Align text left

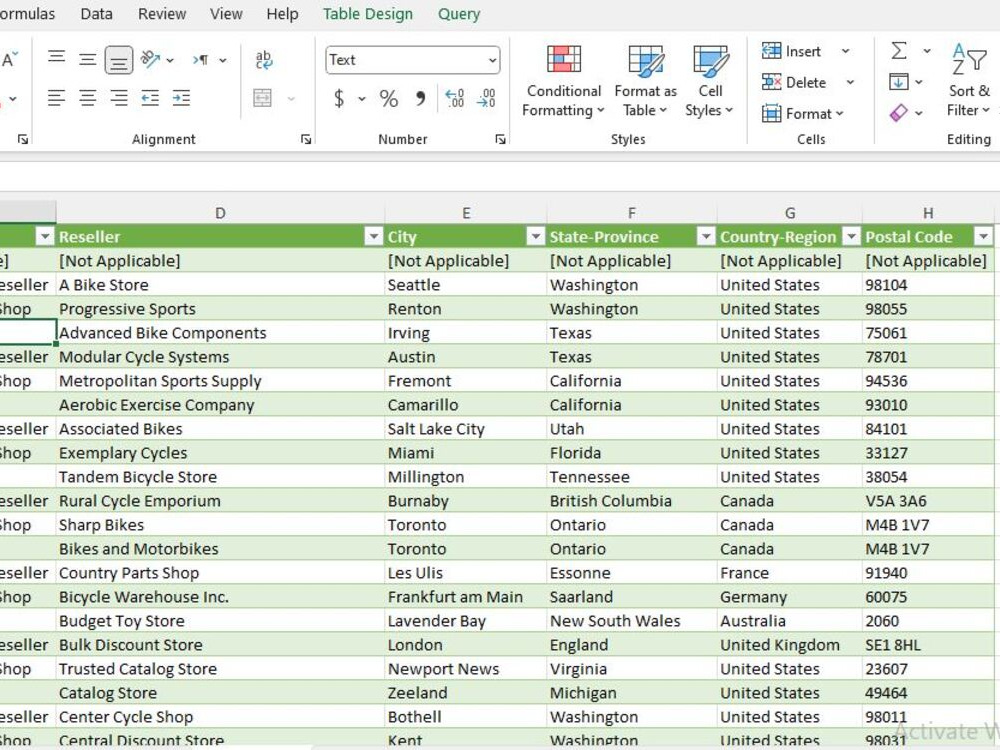coord(56,98)
